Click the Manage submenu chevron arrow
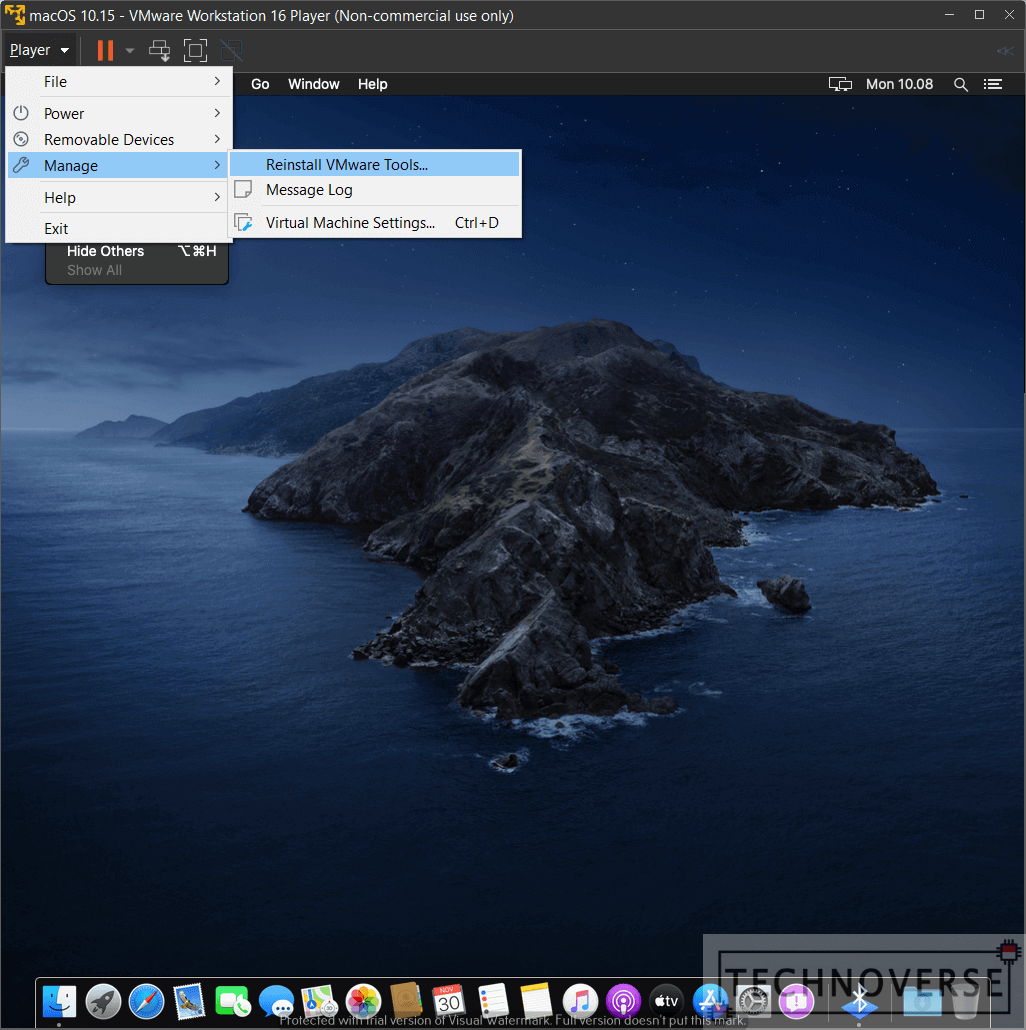Image resolution: width=1026 pixels, height=1030 pixels. pos(217,165)
